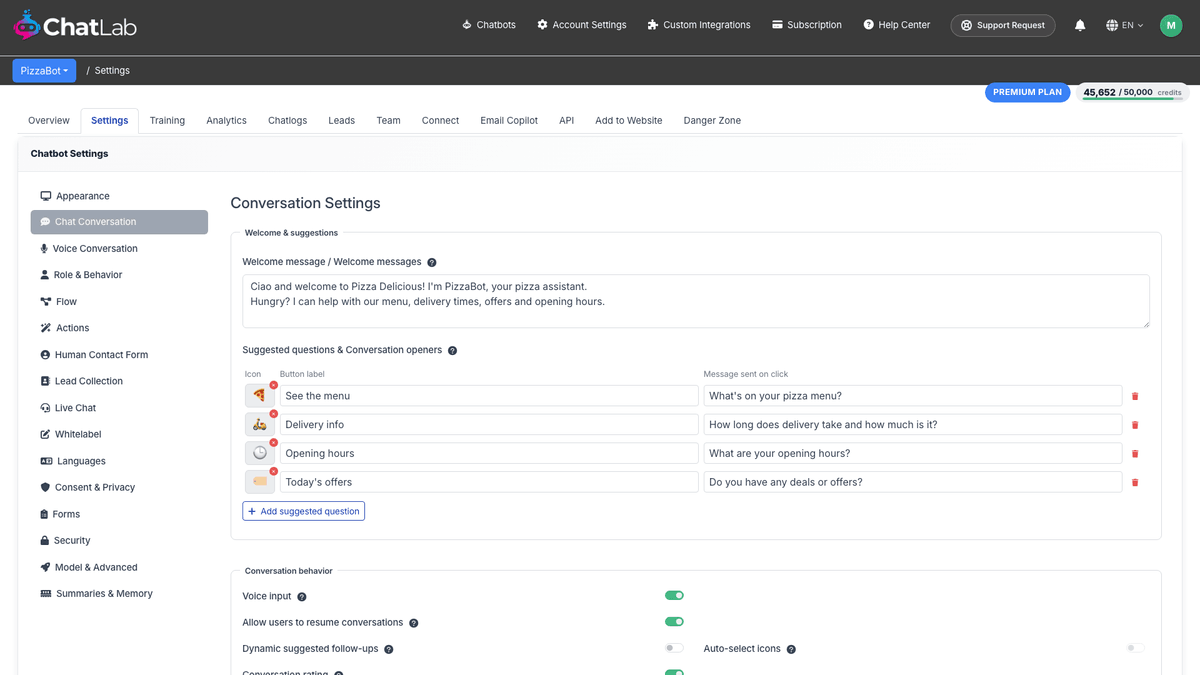Screen dimensions: 1200x675
Task: Click help icon beside Welcome messages label
Action: click(432, 262)
